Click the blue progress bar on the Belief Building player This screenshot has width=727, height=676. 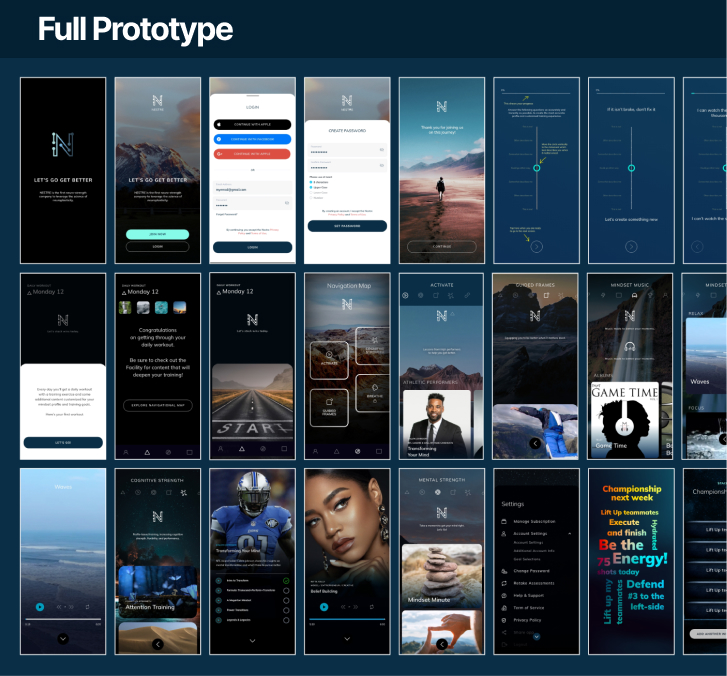(x=347, y=619)
